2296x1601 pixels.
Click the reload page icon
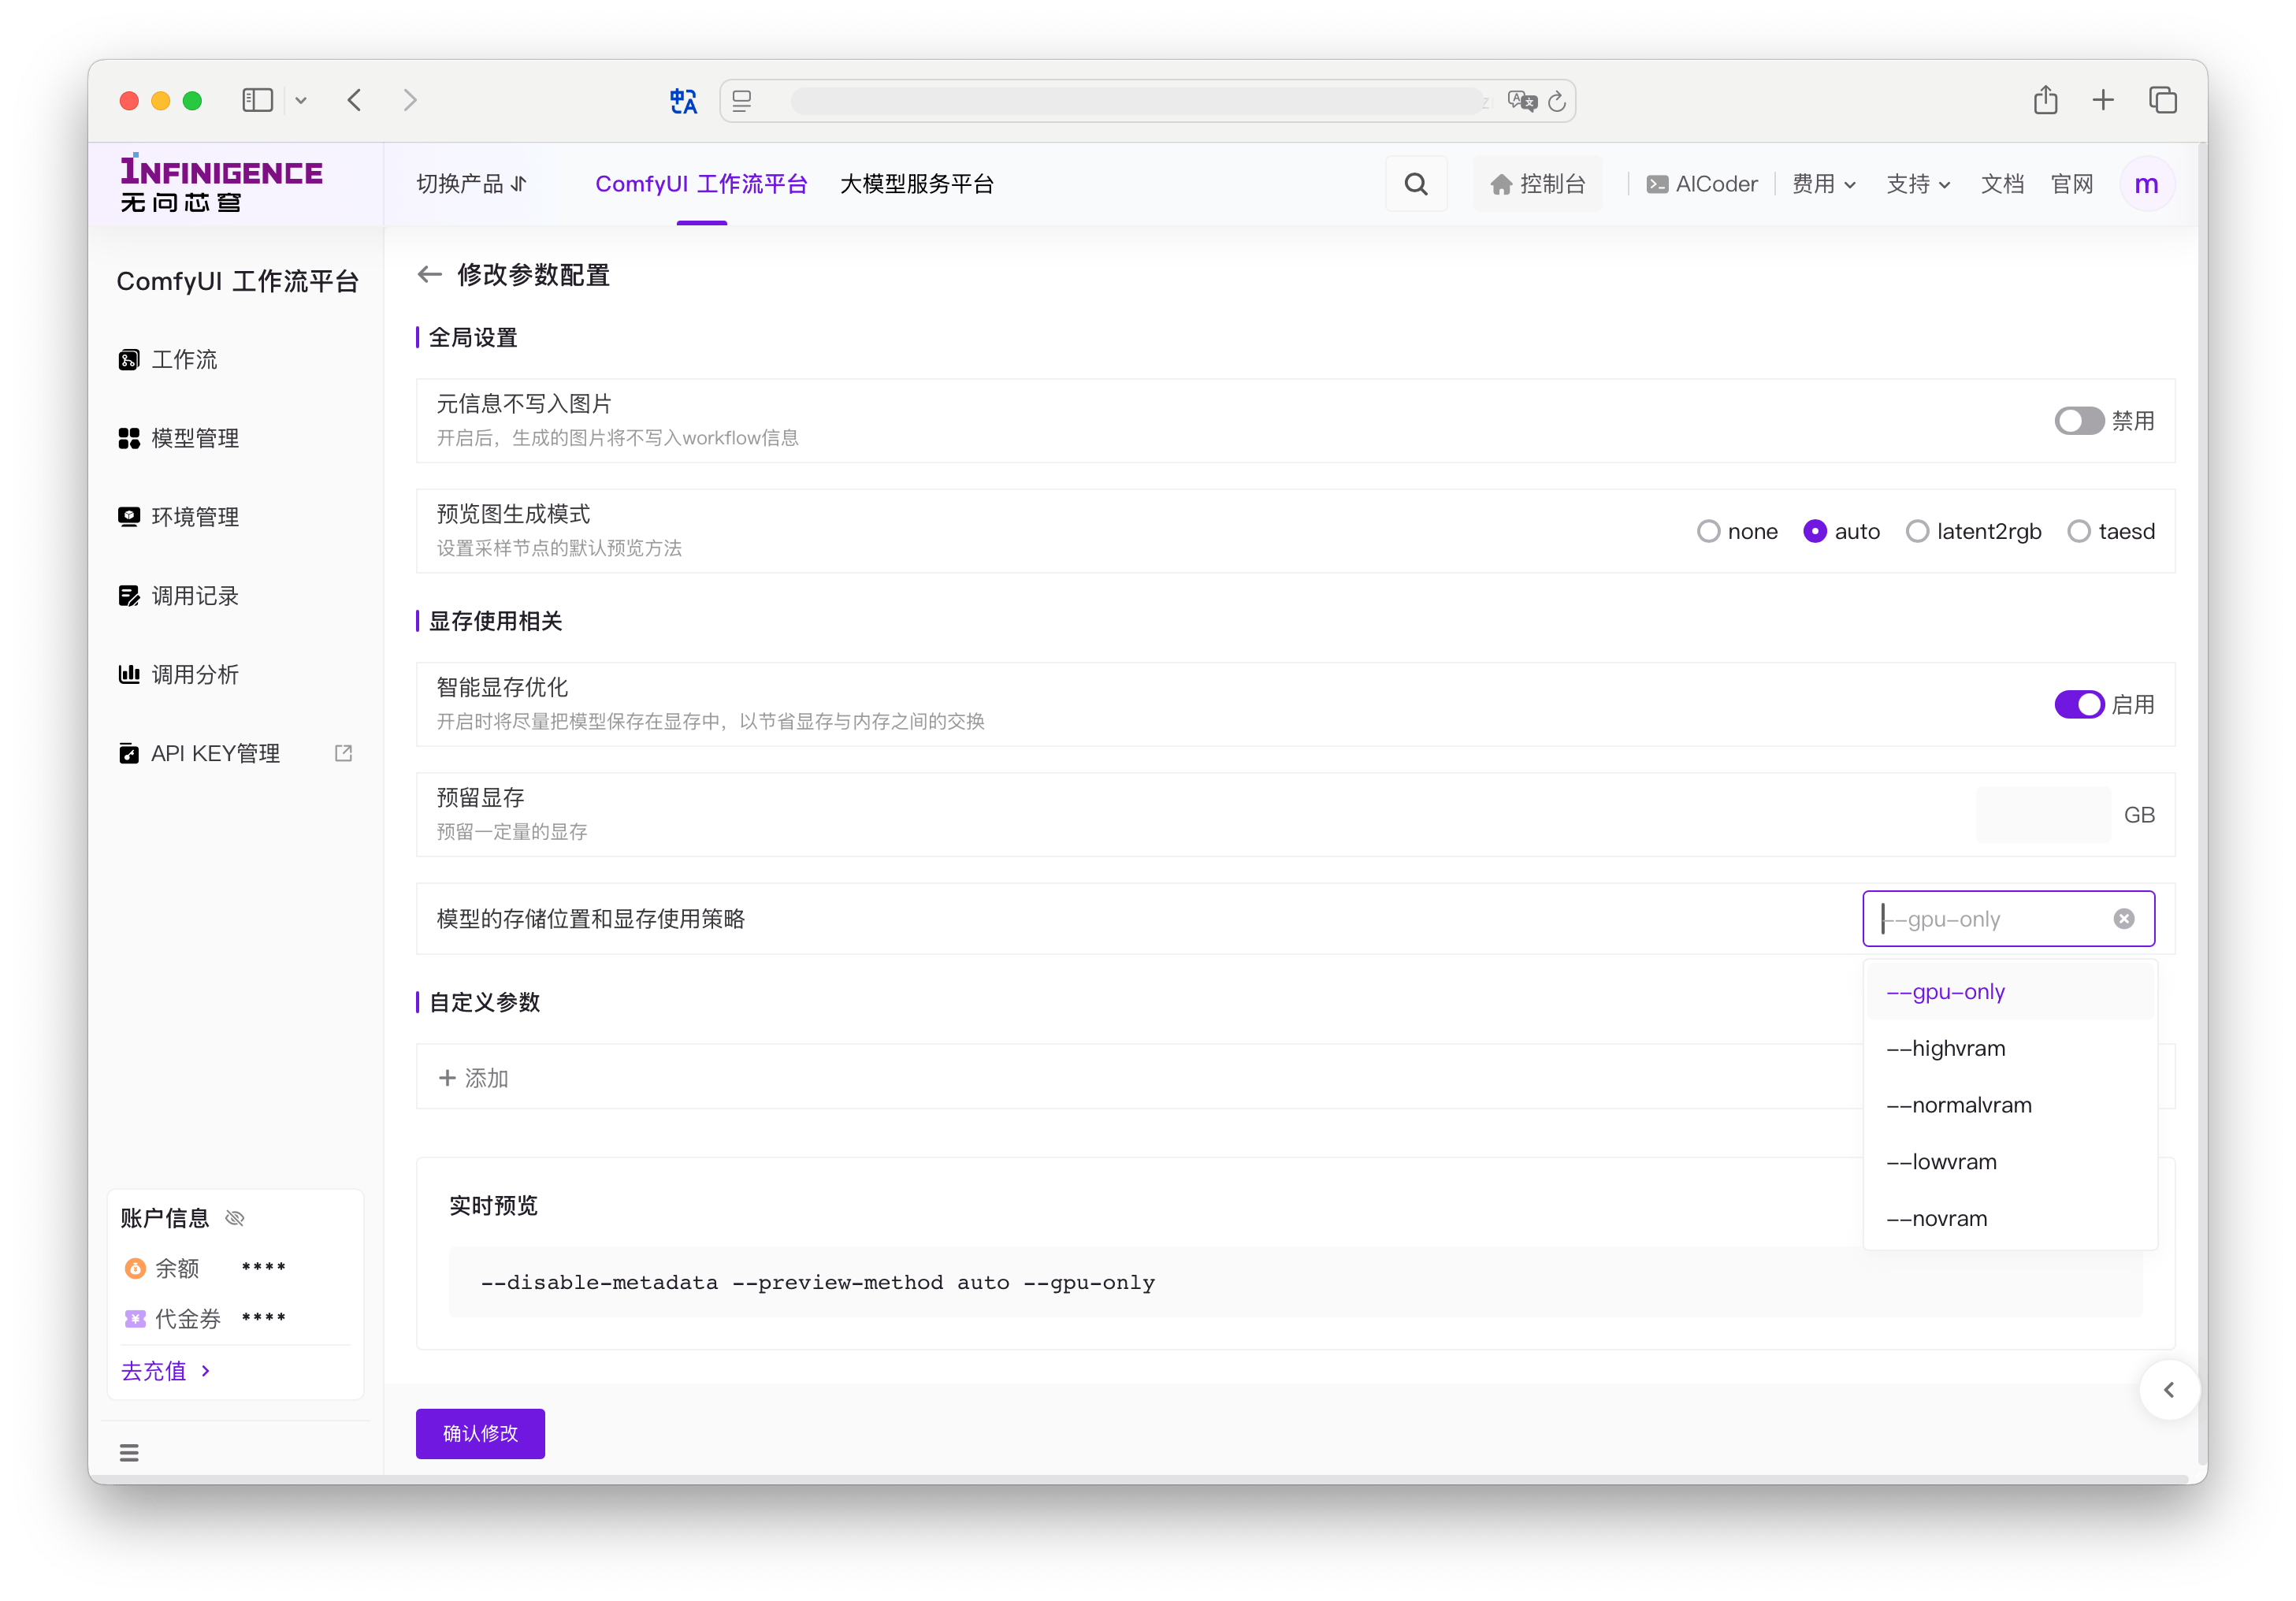tap(1557, 101)
